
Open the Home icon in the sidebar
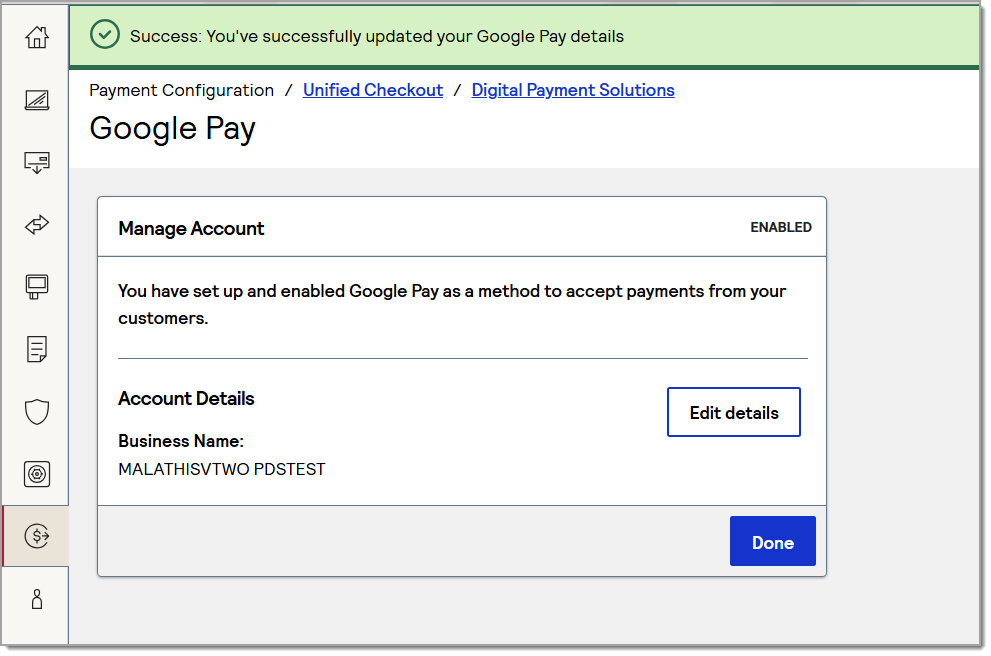click(37, 37)
